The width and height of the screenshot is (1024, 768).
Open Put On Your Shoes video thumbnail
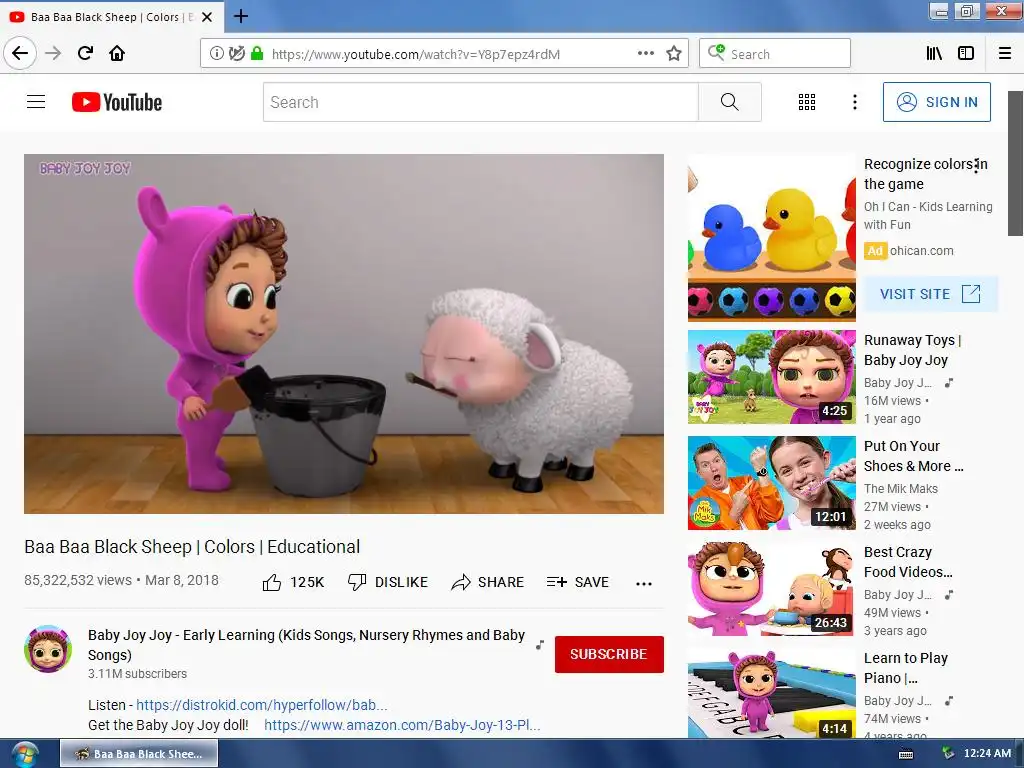[x=771, y=483]
